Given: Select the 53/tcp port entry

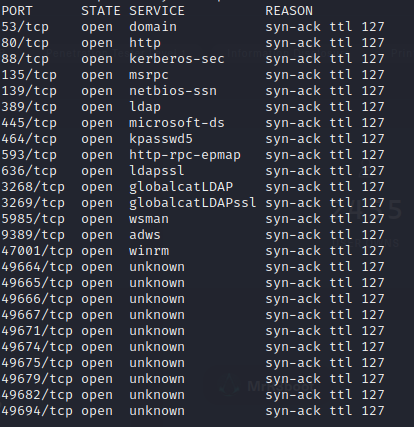Looking at the screenshot, I should 25,27.
